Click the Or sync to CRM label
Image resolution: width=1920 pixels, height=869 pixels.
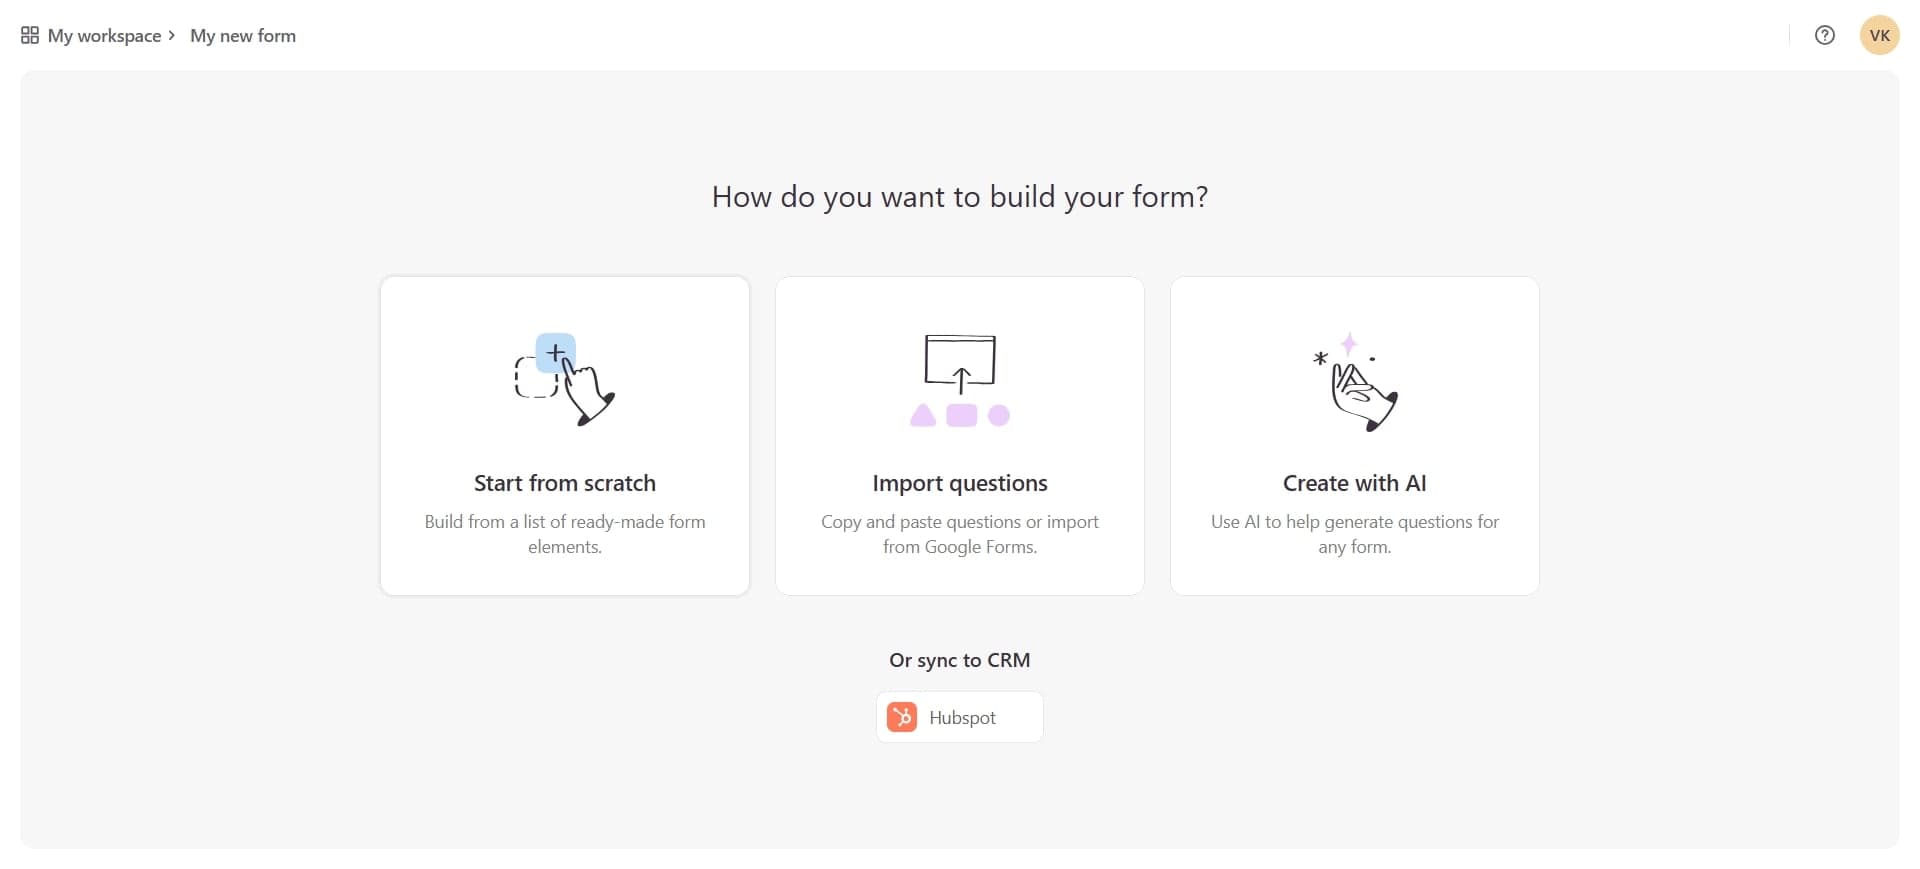pos(959,659)
